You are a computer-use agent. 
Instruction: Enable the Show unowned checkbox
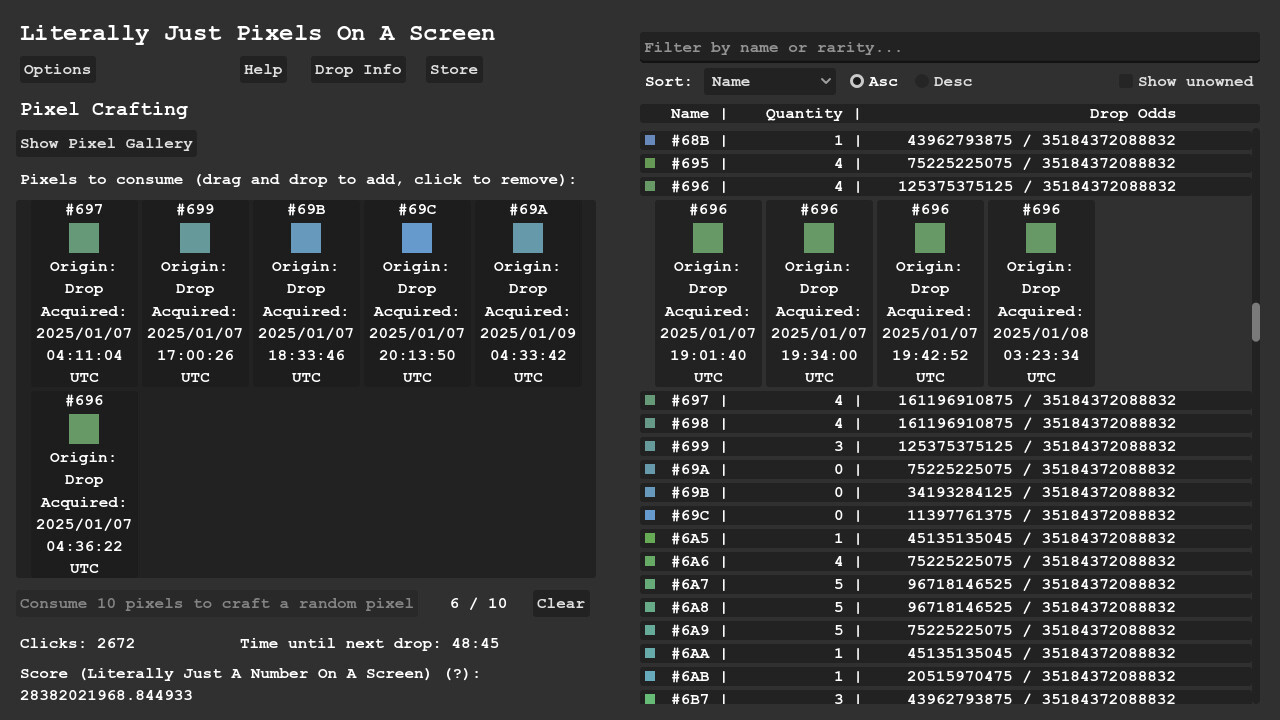1126,82
